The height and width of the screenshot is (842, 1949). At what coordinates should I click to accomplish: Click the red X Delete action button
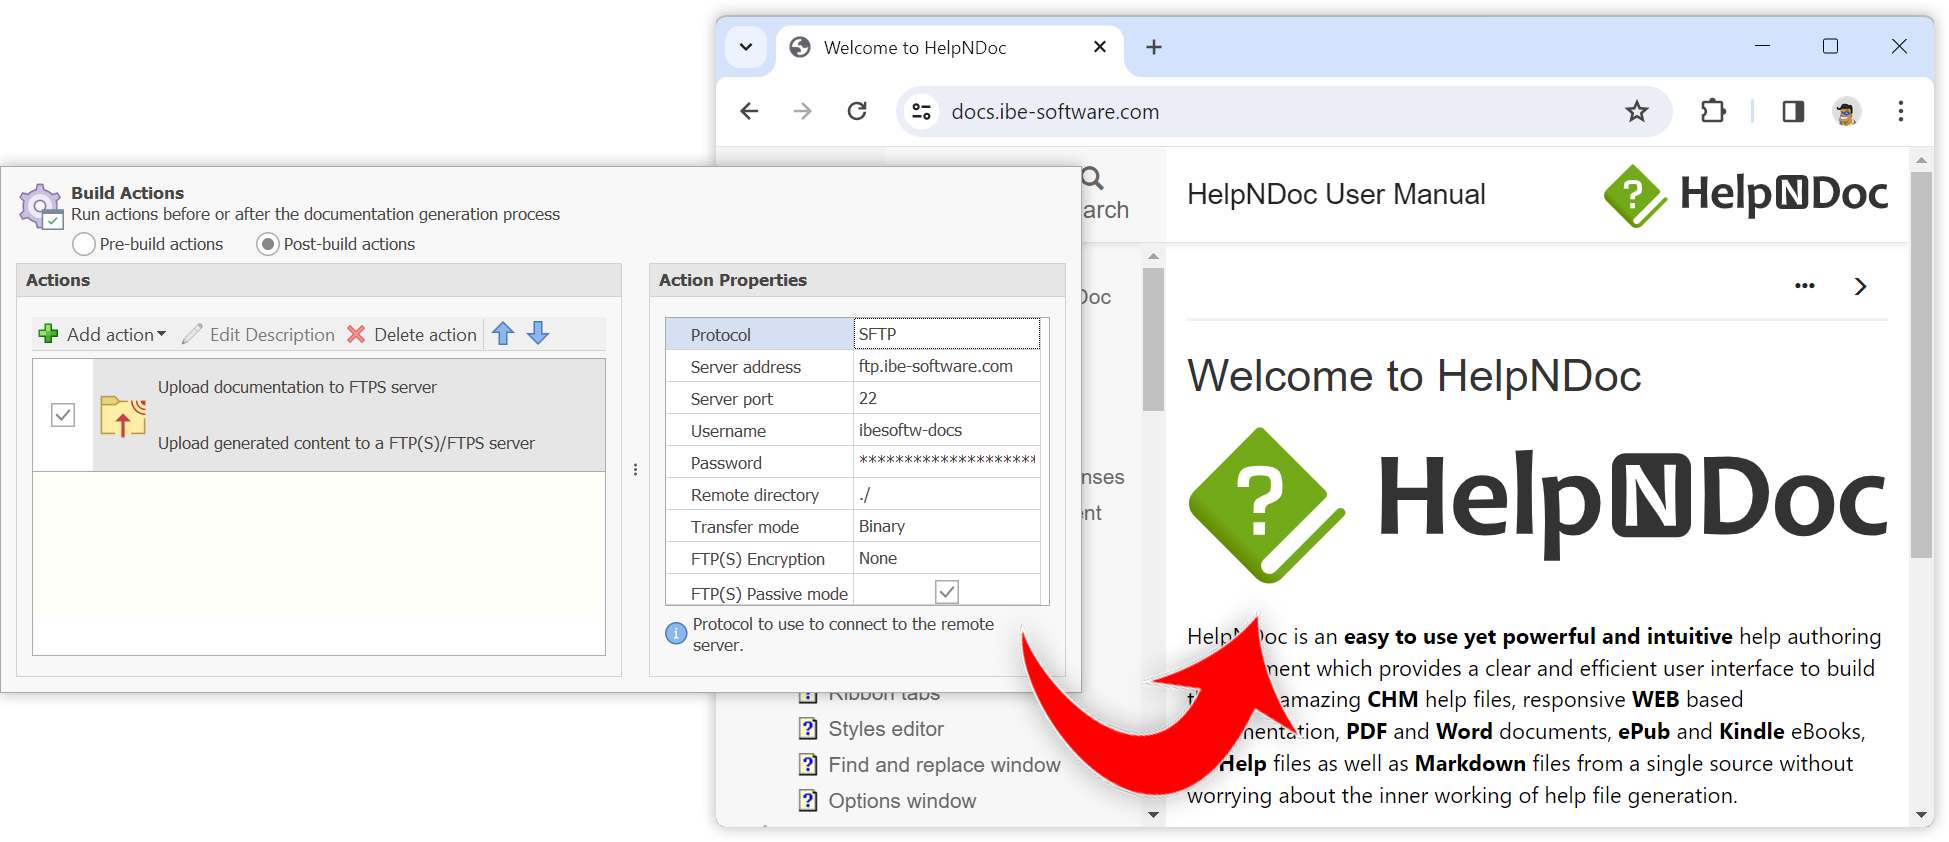point(356,334)
